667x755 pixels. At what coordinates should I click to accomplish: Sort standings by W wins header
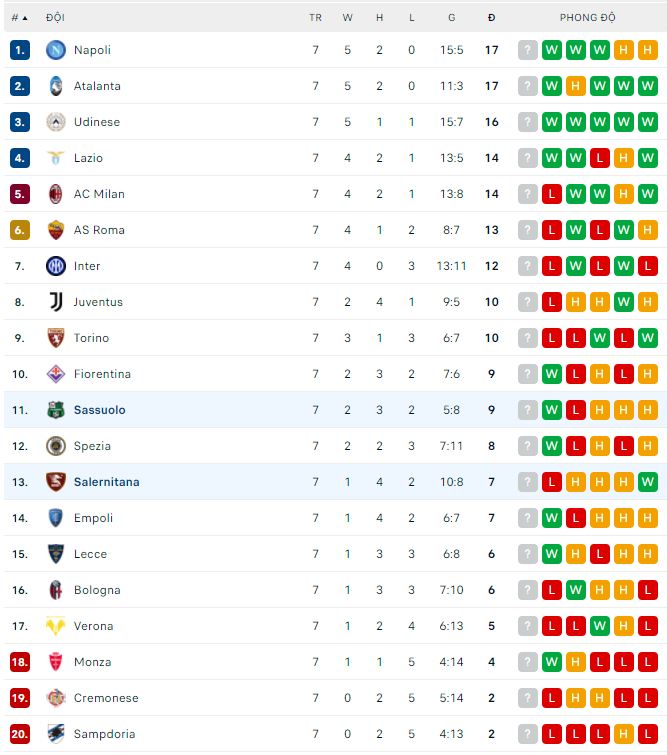pos(347,18)
